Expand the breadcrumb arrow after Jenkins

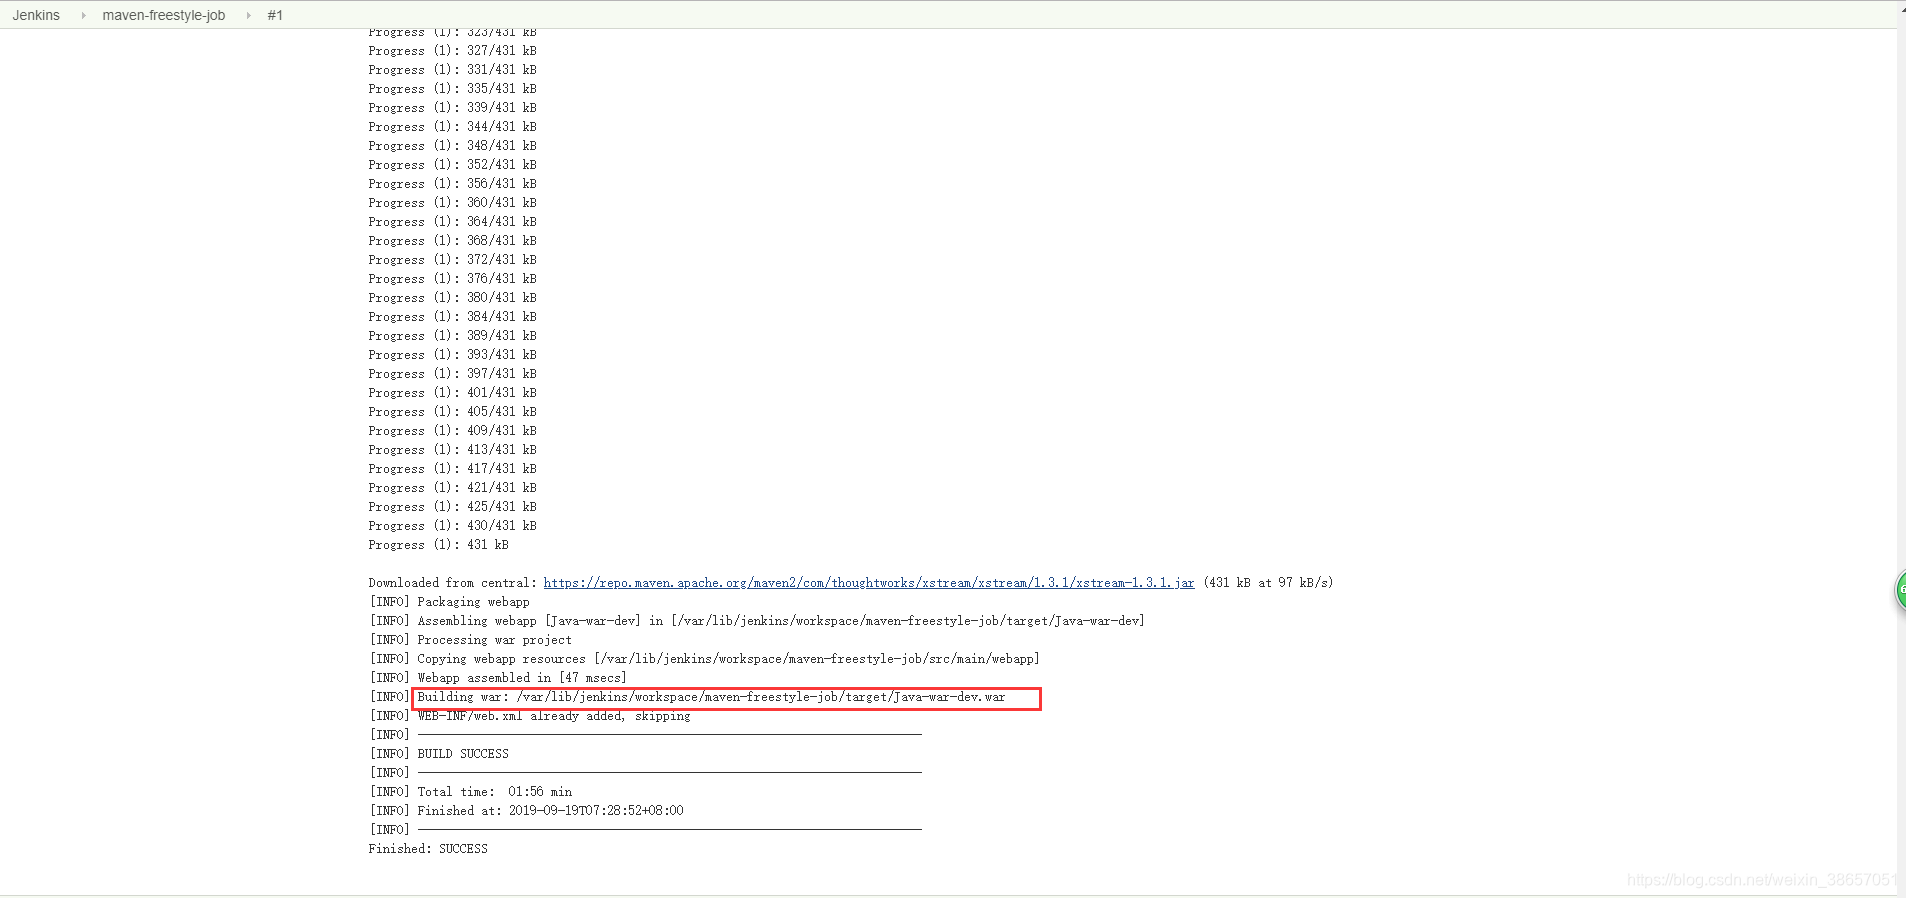click(x=83, y=15)
